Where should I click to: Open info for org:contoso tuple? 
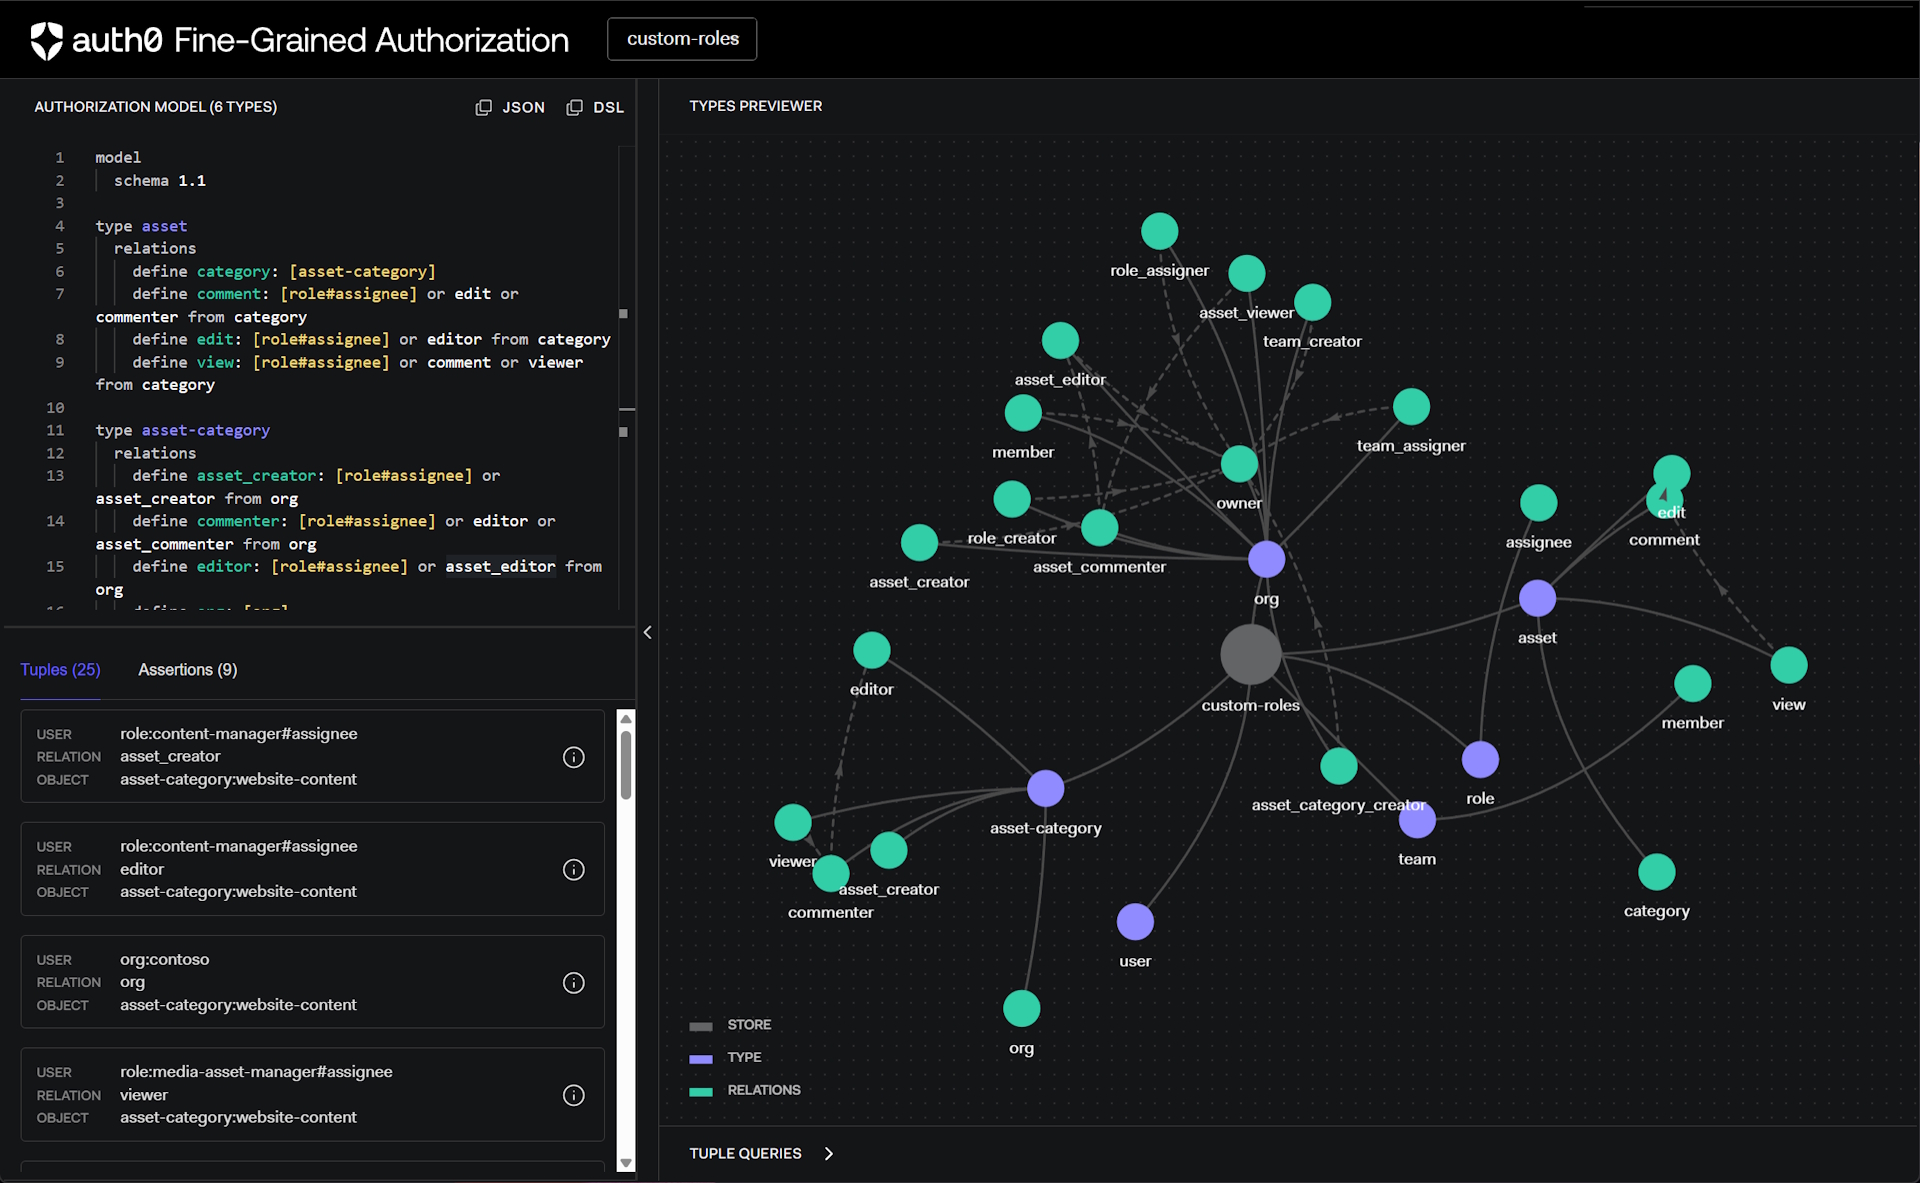point(573,983)
